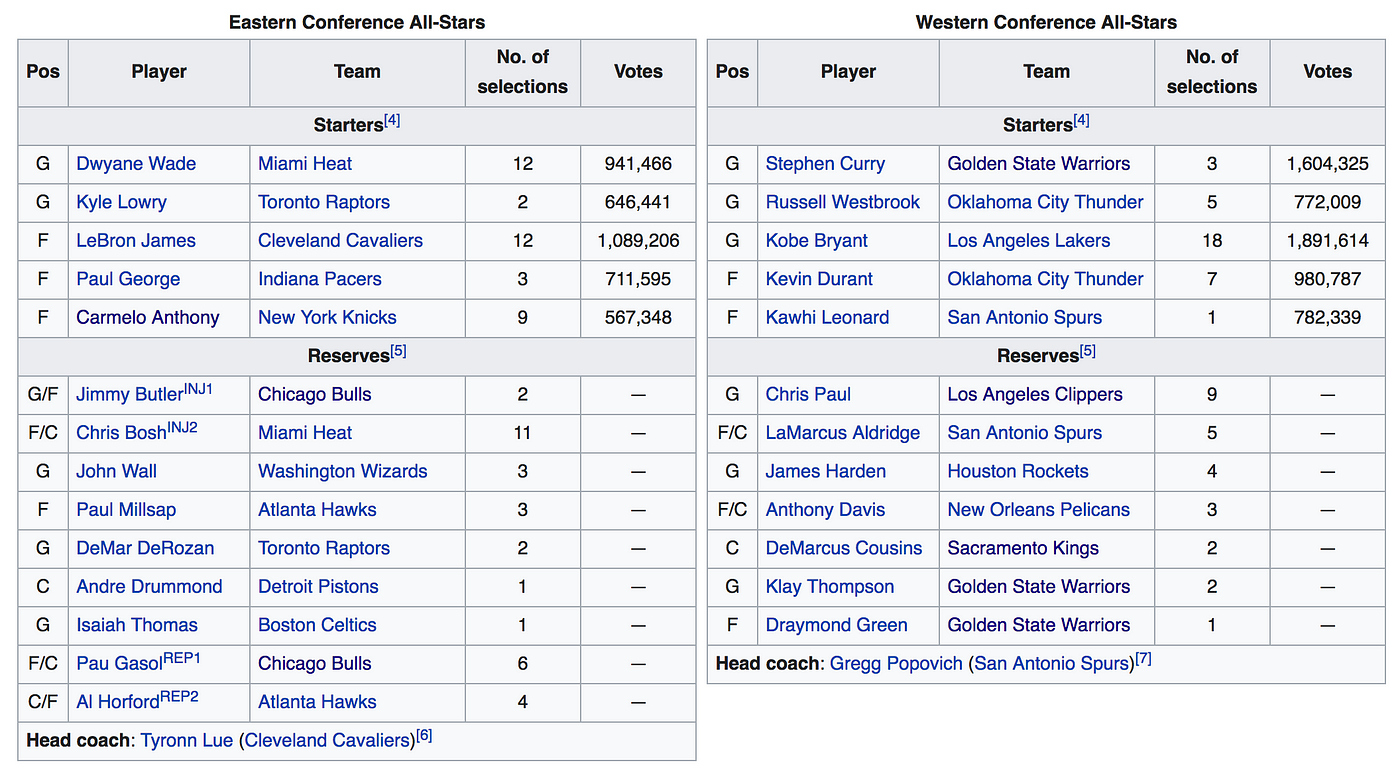
Task: Open the Klay Thompson player link
Action: point(830,587)
